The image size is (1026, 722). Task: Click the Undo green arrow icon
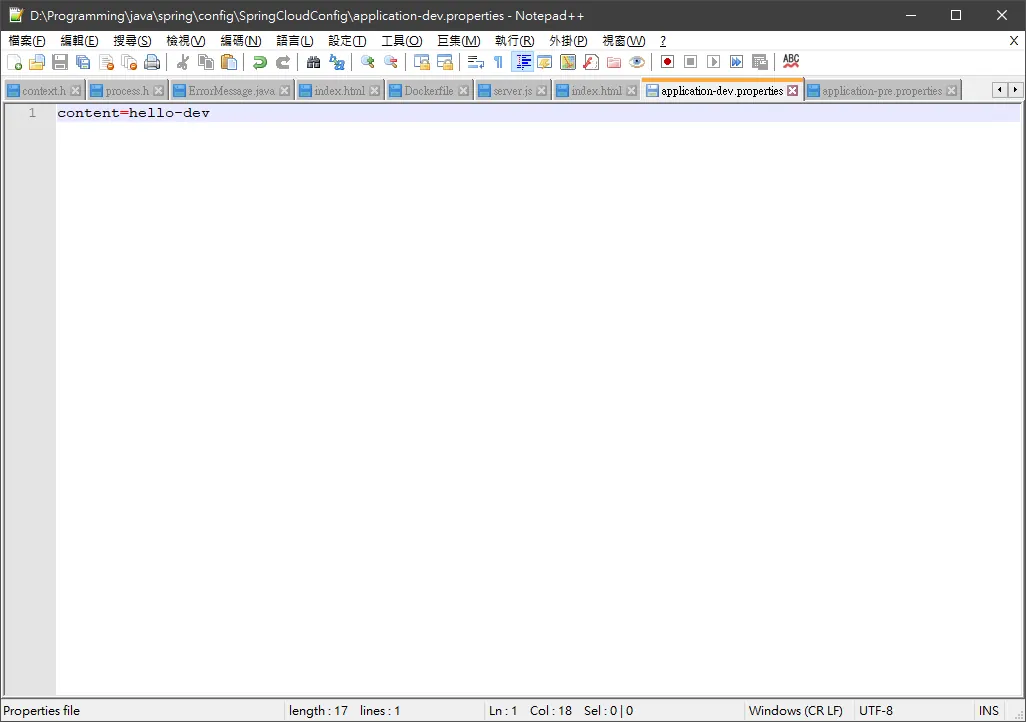coord(260,62)
